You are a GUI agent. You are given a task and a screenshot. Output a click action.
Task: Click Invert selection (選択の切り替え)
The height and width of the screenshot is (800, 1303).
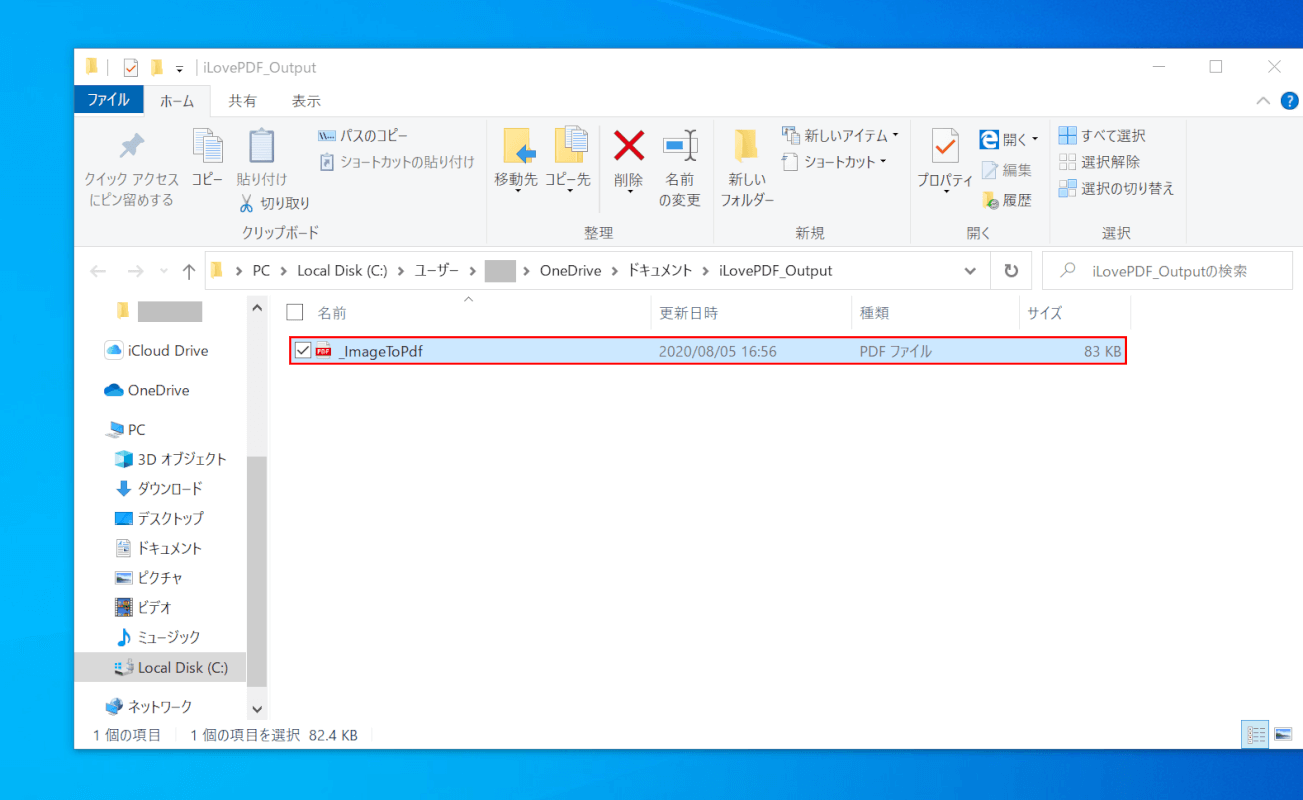click(x=1116, y=188)
